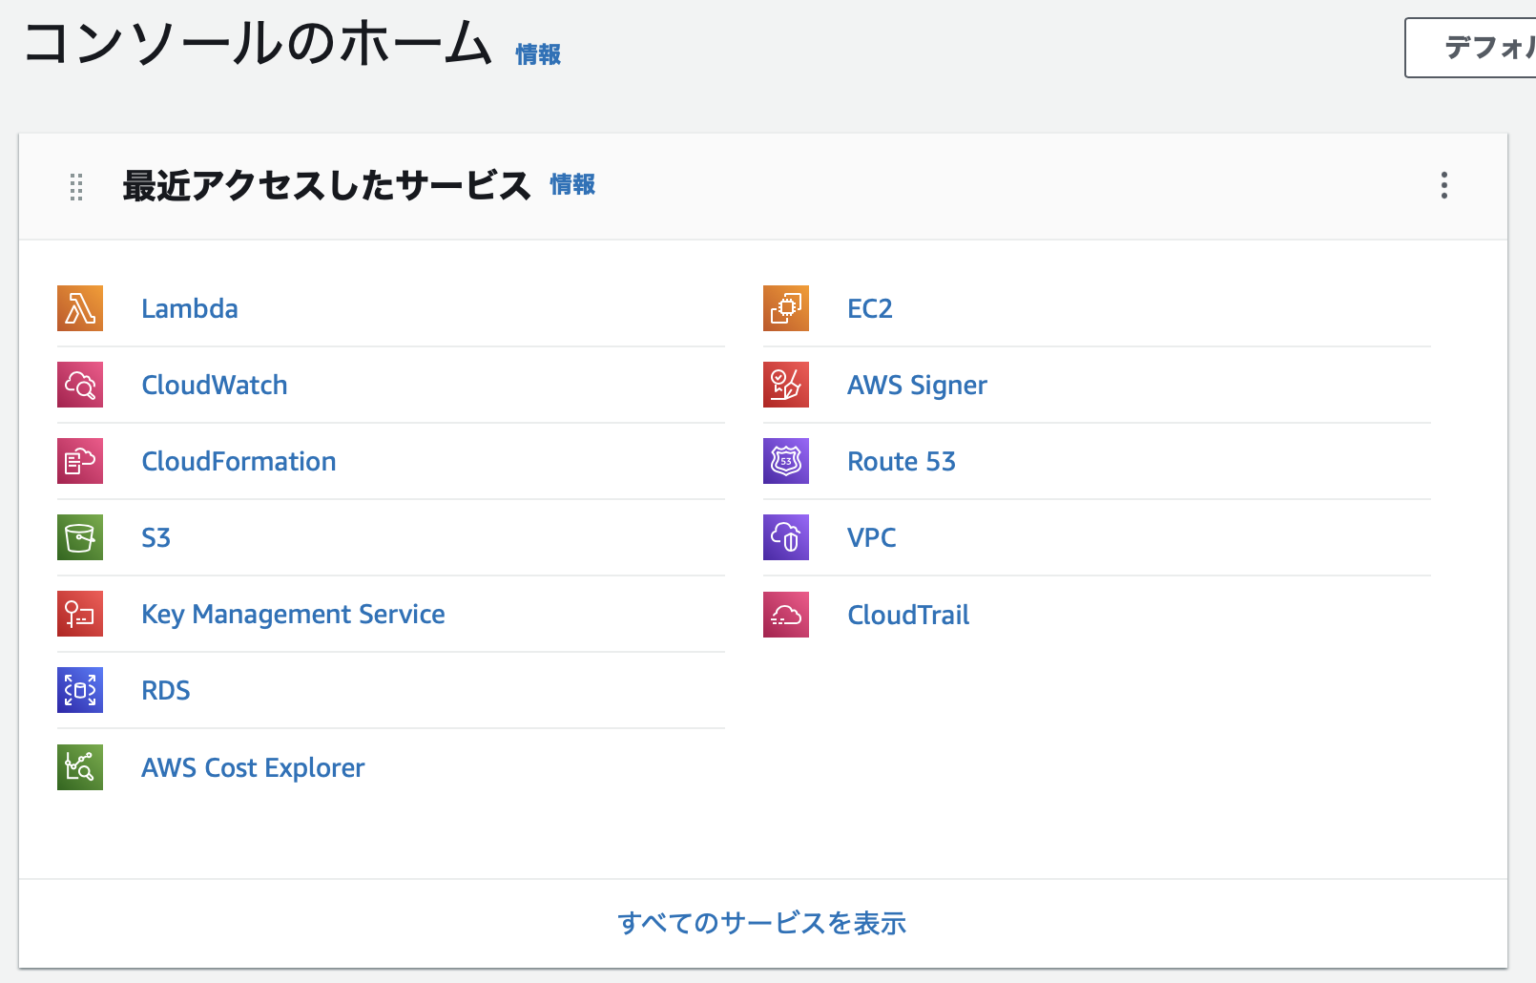1536x983 pixels.
Task: Open Route 53 via its shield icon
Action: click(x=786, y=461)
